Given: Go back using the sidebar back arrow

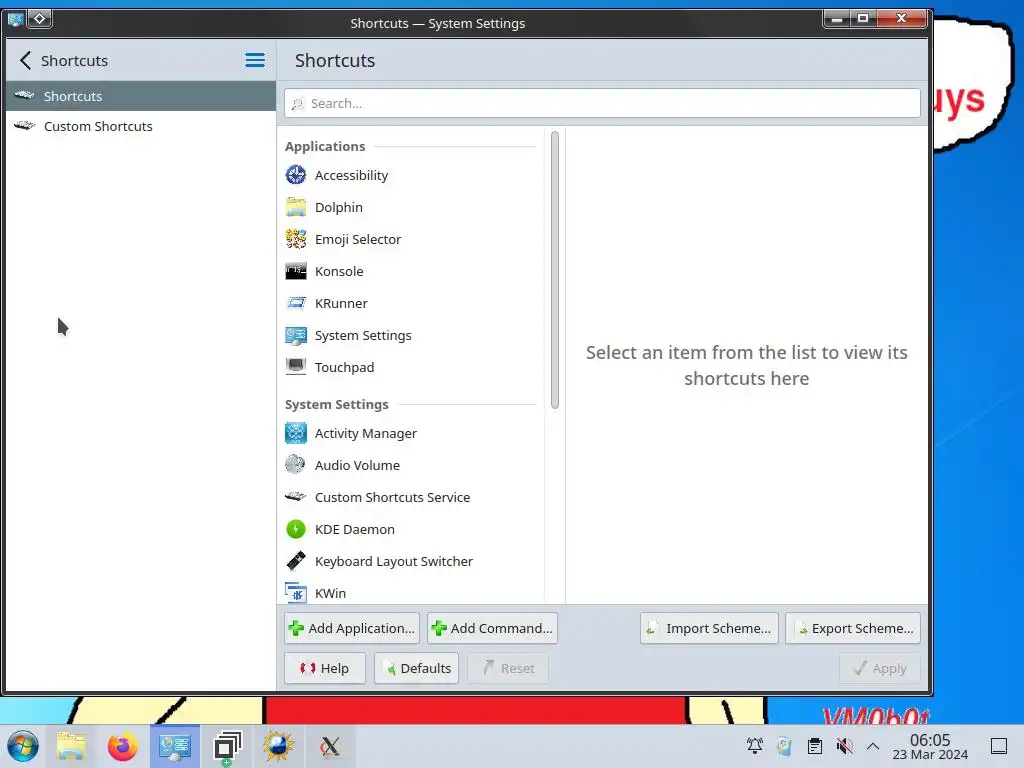Looking at the screenshot, I should (25, 61).
